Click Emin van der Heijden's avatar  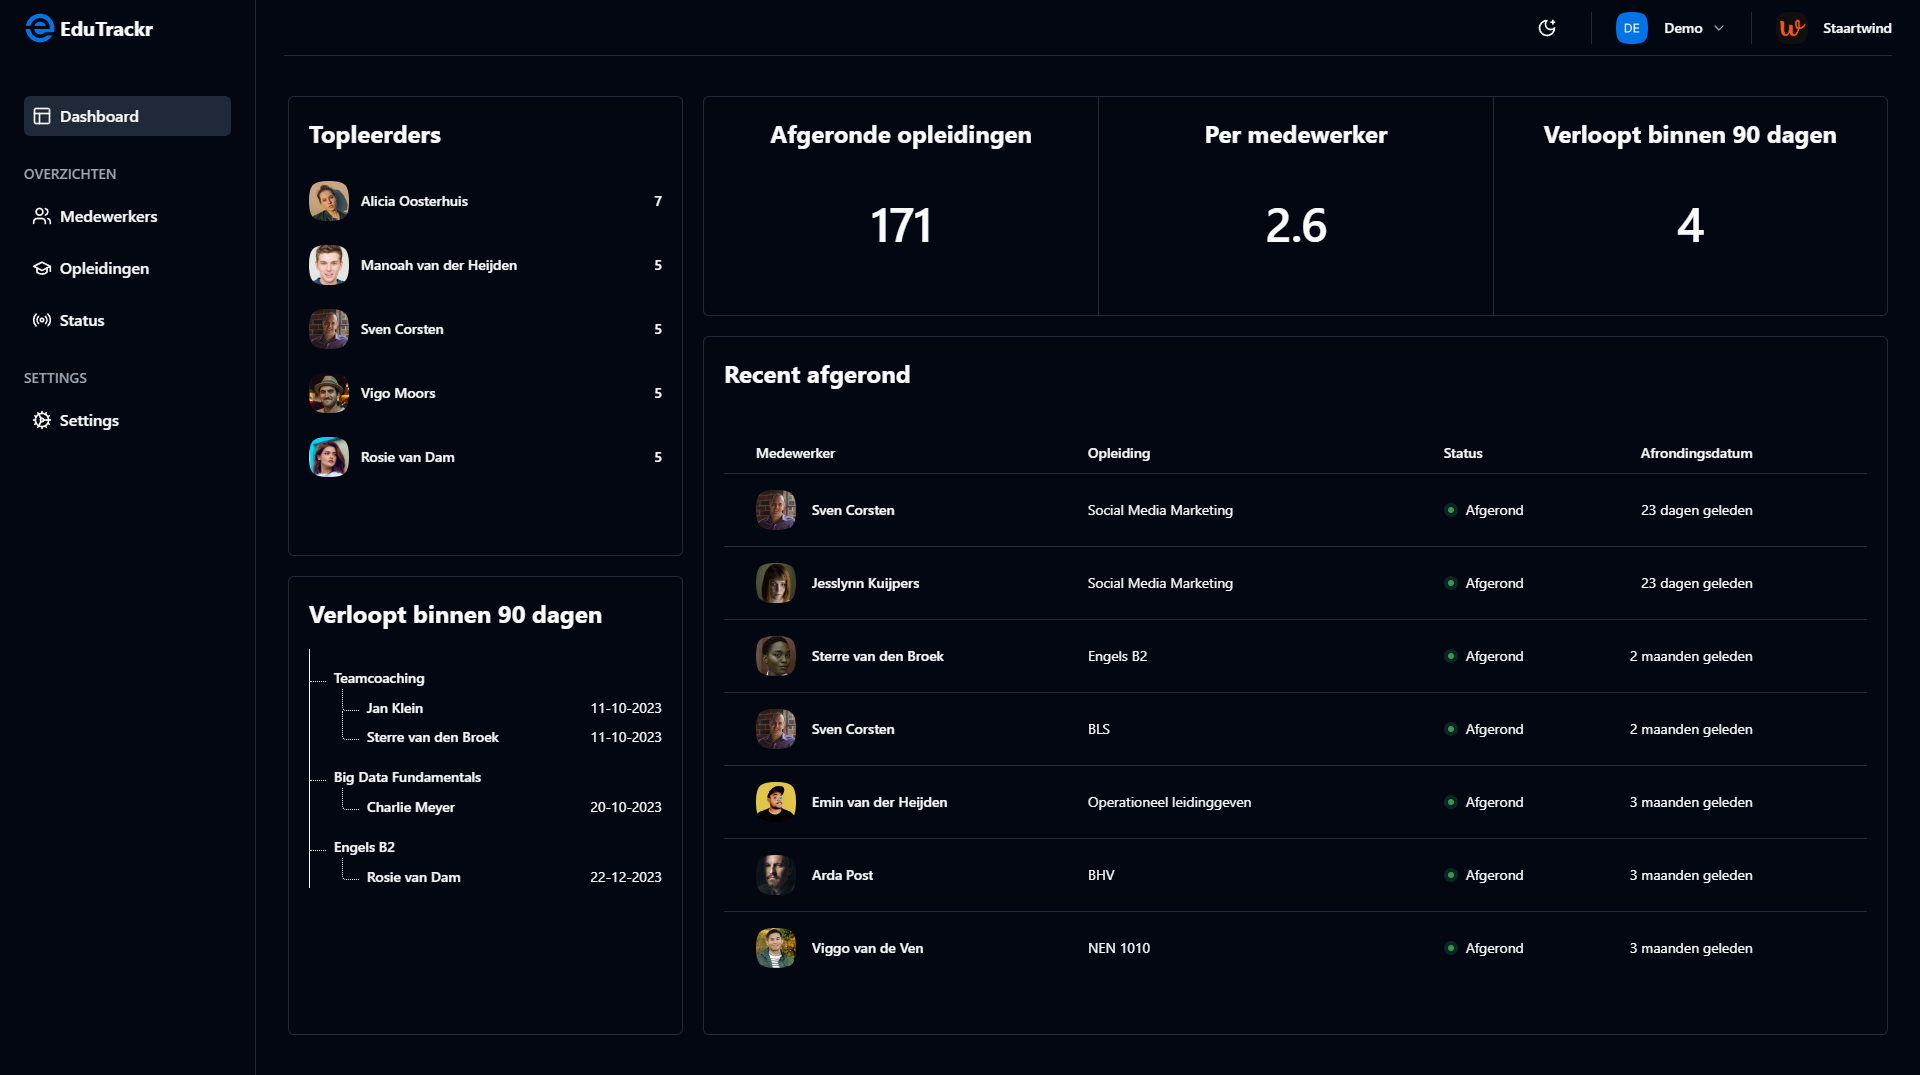(x=775, y=801)
